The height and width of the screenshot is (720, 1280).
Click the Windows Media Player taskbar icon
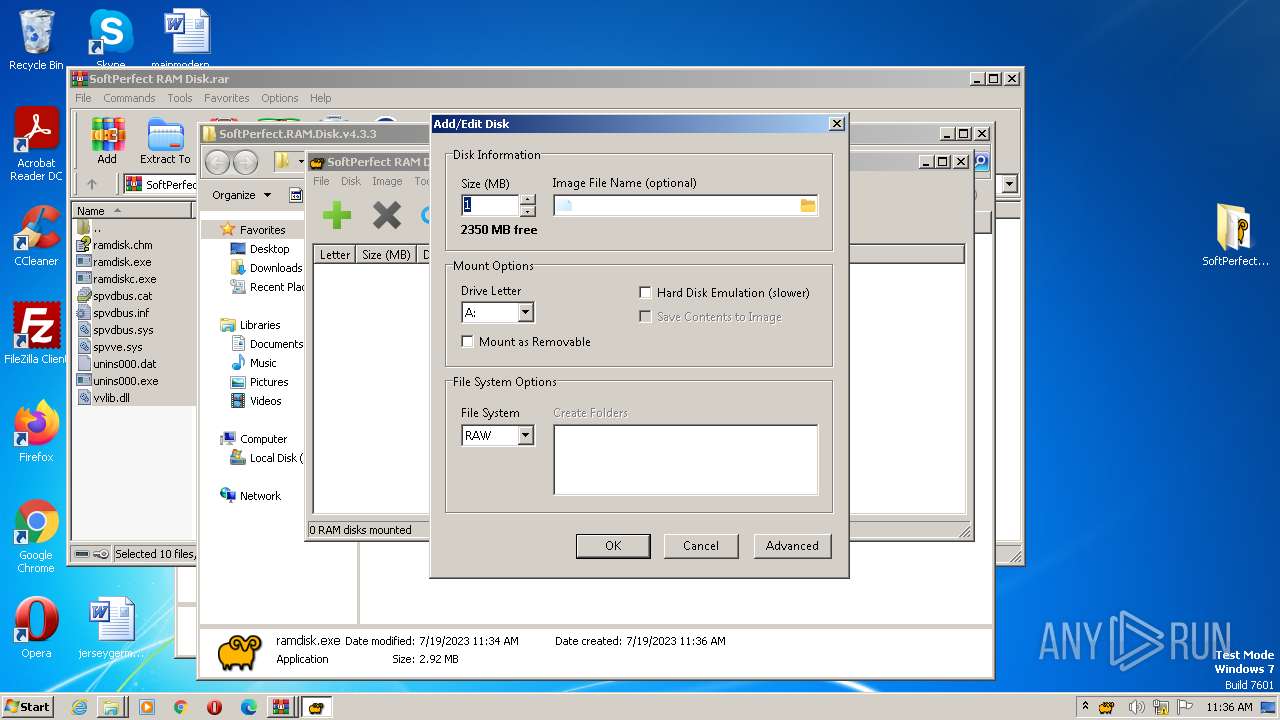pyautogui.click(x=147, y=707)
